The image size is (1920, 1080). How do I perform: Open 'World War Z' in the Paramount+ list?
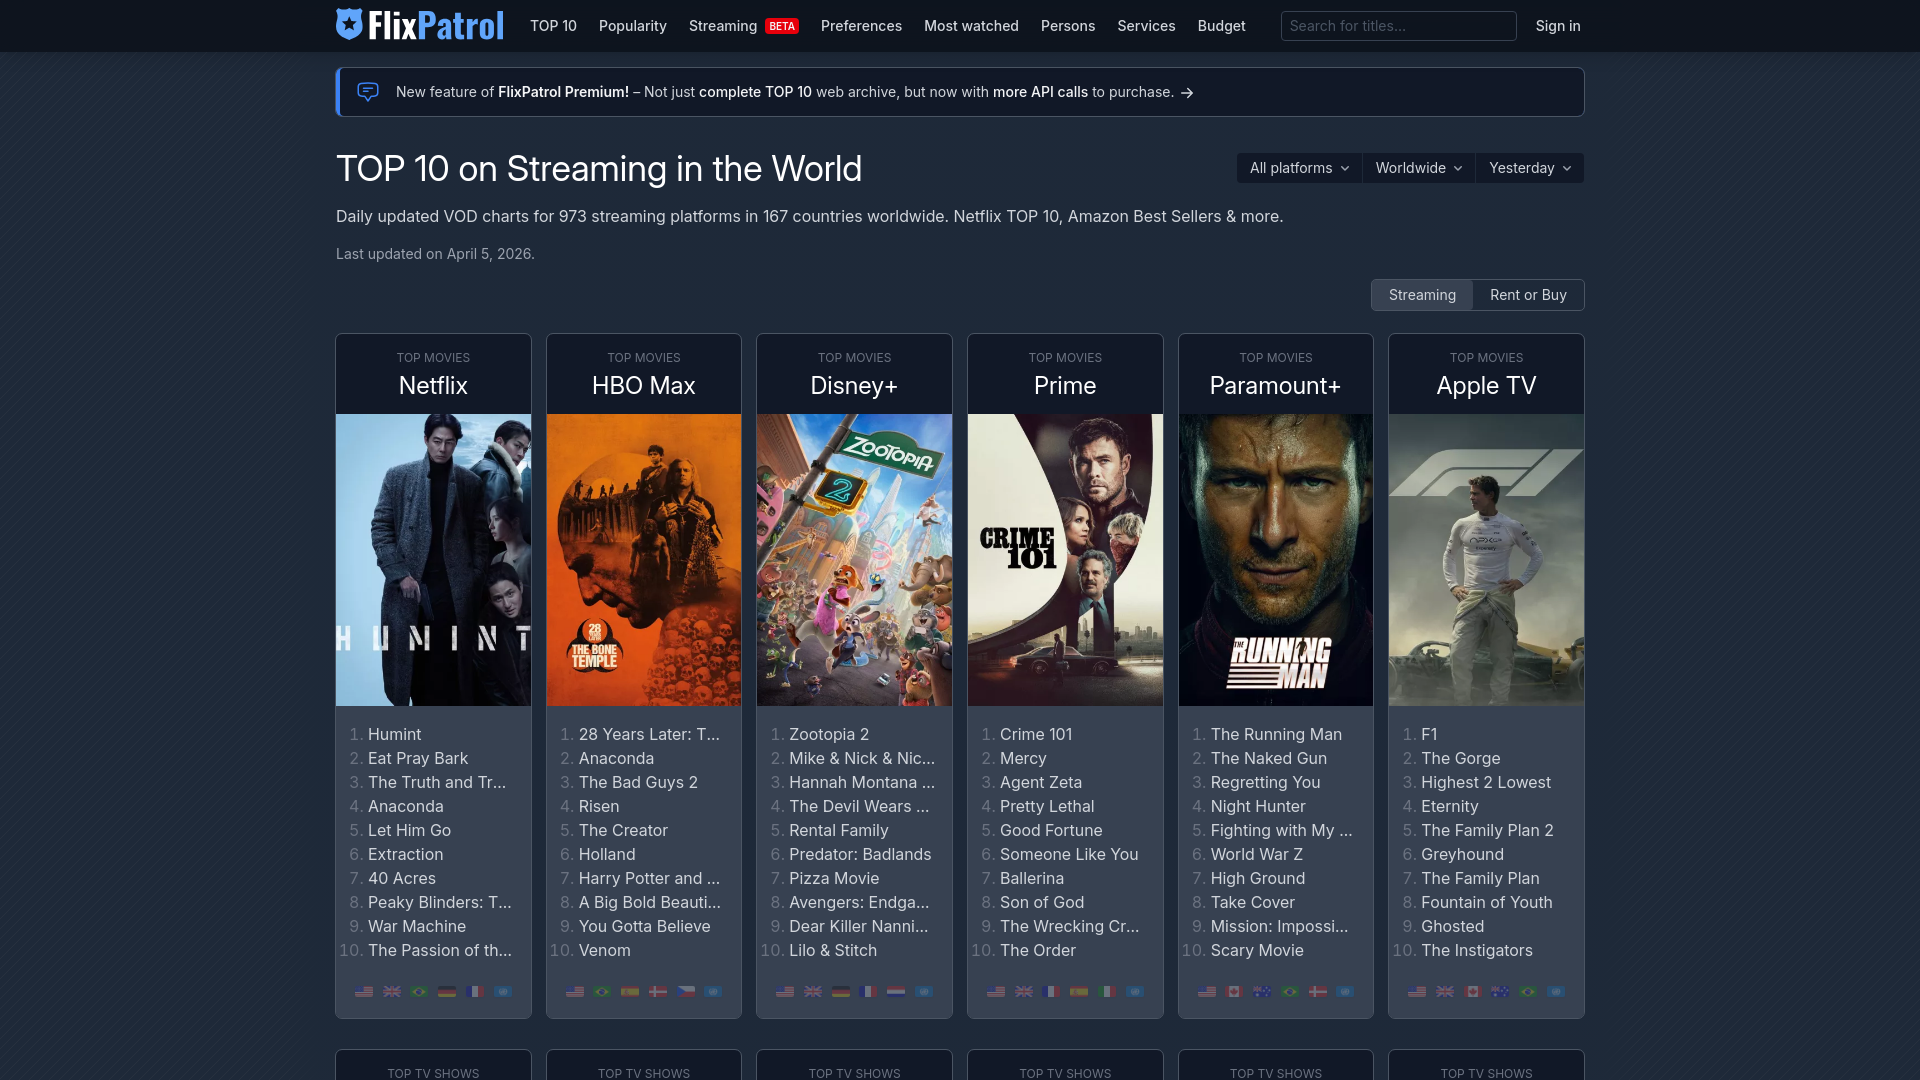pos(1257,855)
